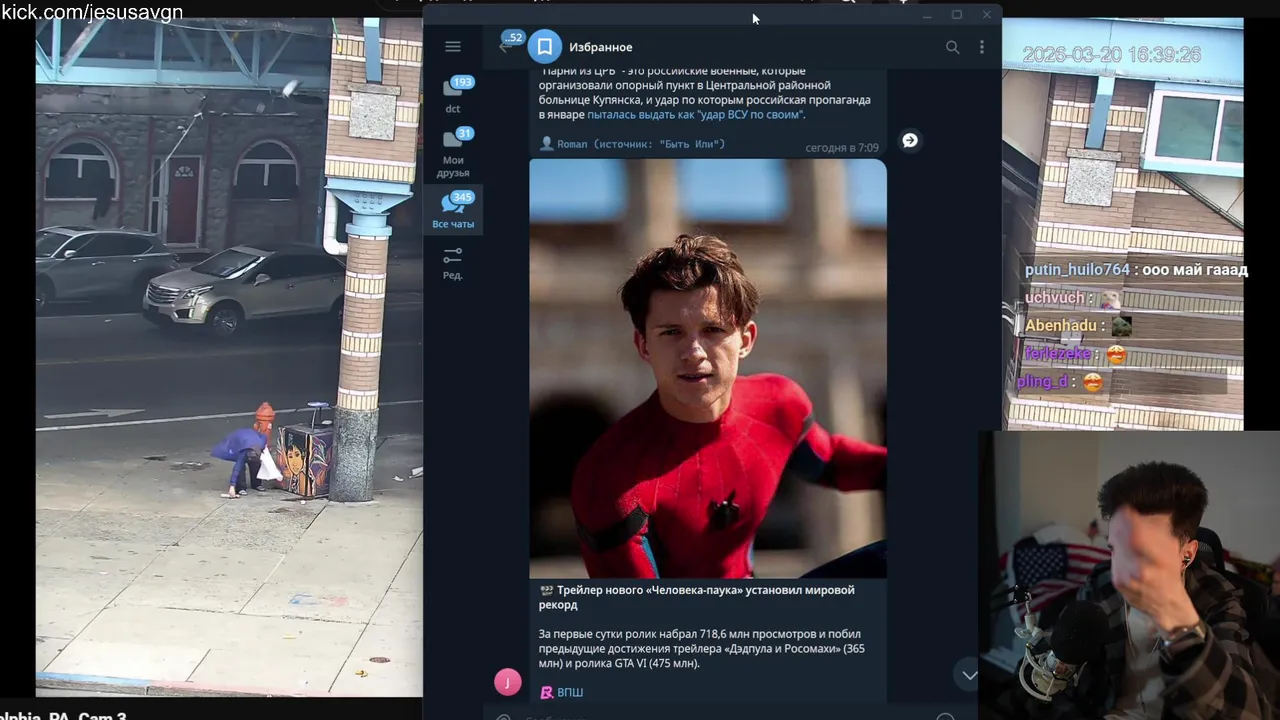Switch to the Все чаты folder
This screenshot has height=720, width=1280.
tap(453, 211)
